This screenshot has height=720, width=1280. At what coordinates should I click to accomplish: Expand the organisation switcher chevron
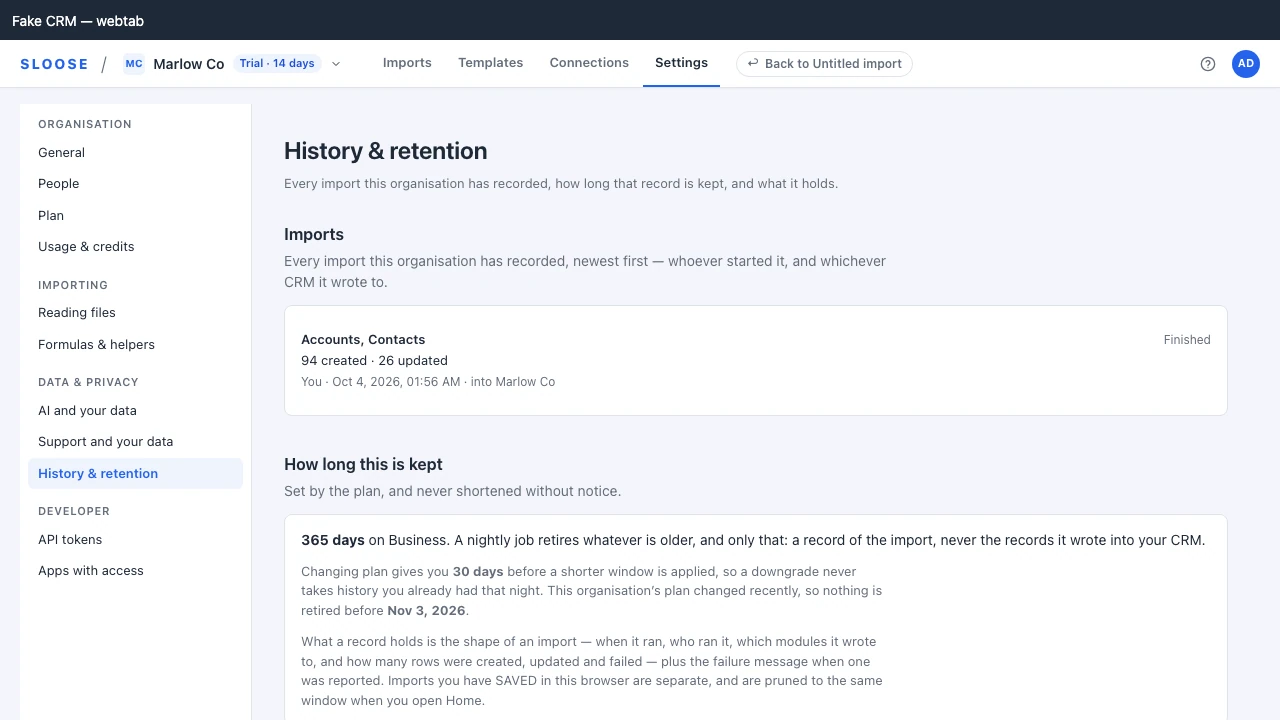pos(336,64)
